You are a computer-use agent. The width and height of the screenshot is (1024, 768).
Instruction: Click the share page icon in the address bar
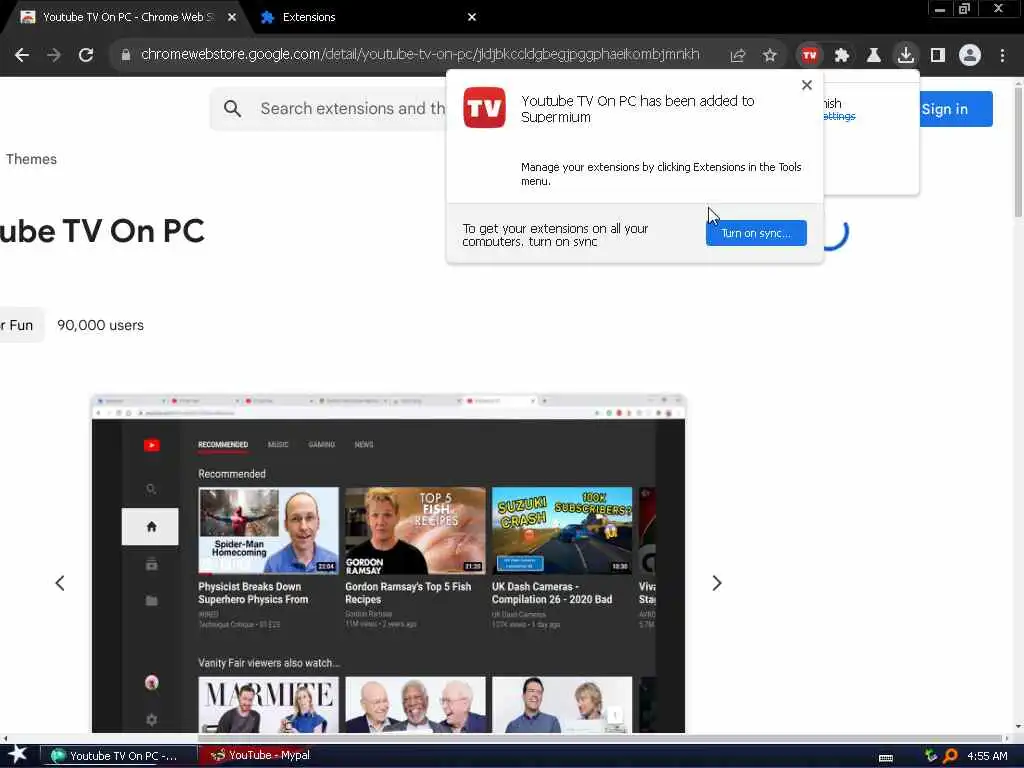pos(738,56)
